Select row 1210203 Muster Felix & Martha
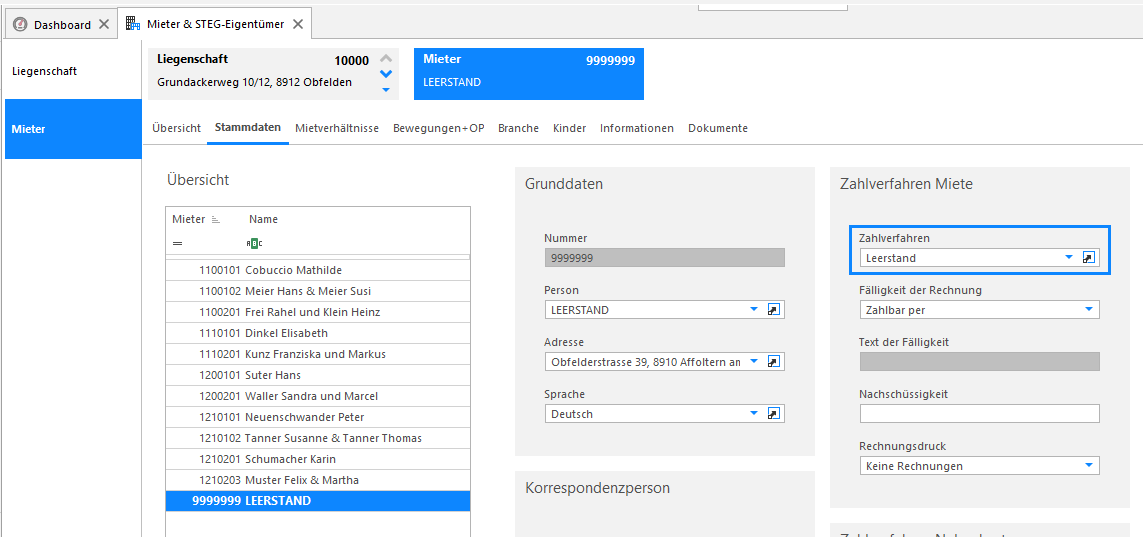The width and height of the screenshot is (1143, 537). pos(318,481)
